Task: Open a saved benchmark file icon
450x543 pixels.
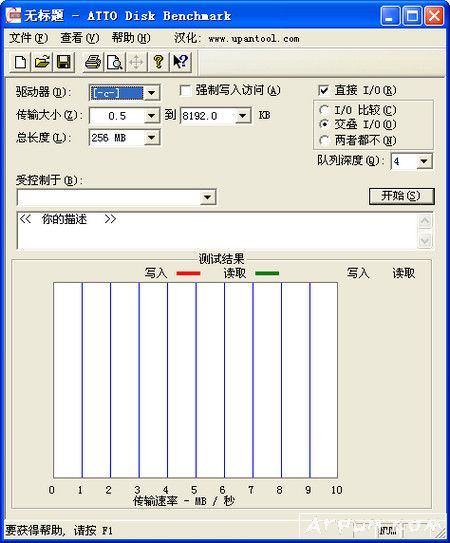Action: (x=42, y=62)
